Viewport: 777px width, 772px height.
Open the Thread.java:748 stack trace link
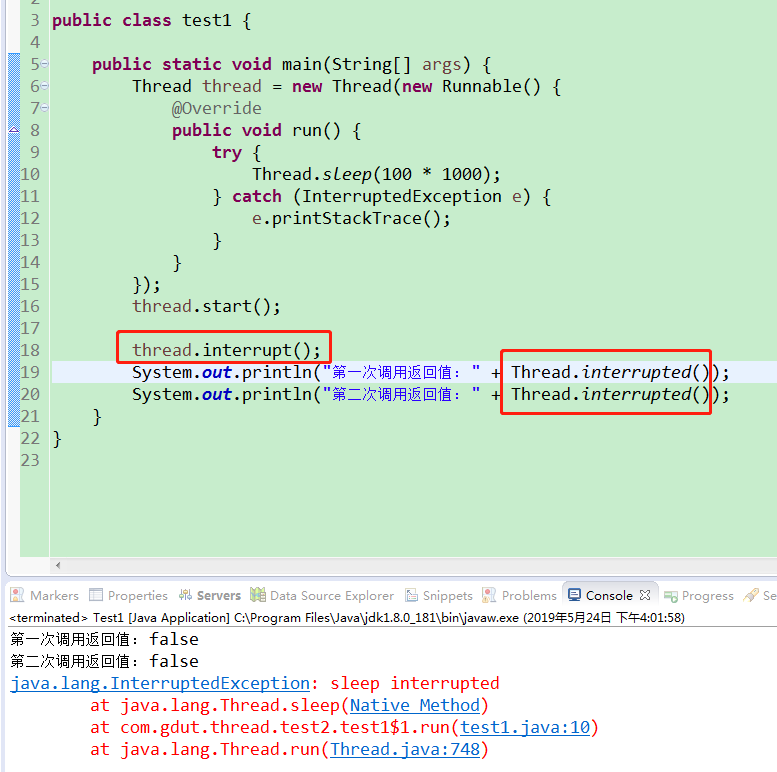405,749
